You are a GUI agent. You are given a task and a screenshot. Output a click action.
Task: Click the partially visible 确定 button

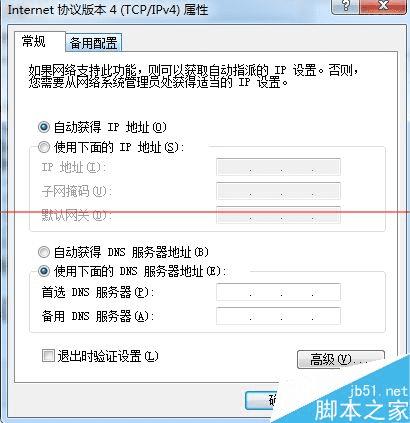click(262, 401)
